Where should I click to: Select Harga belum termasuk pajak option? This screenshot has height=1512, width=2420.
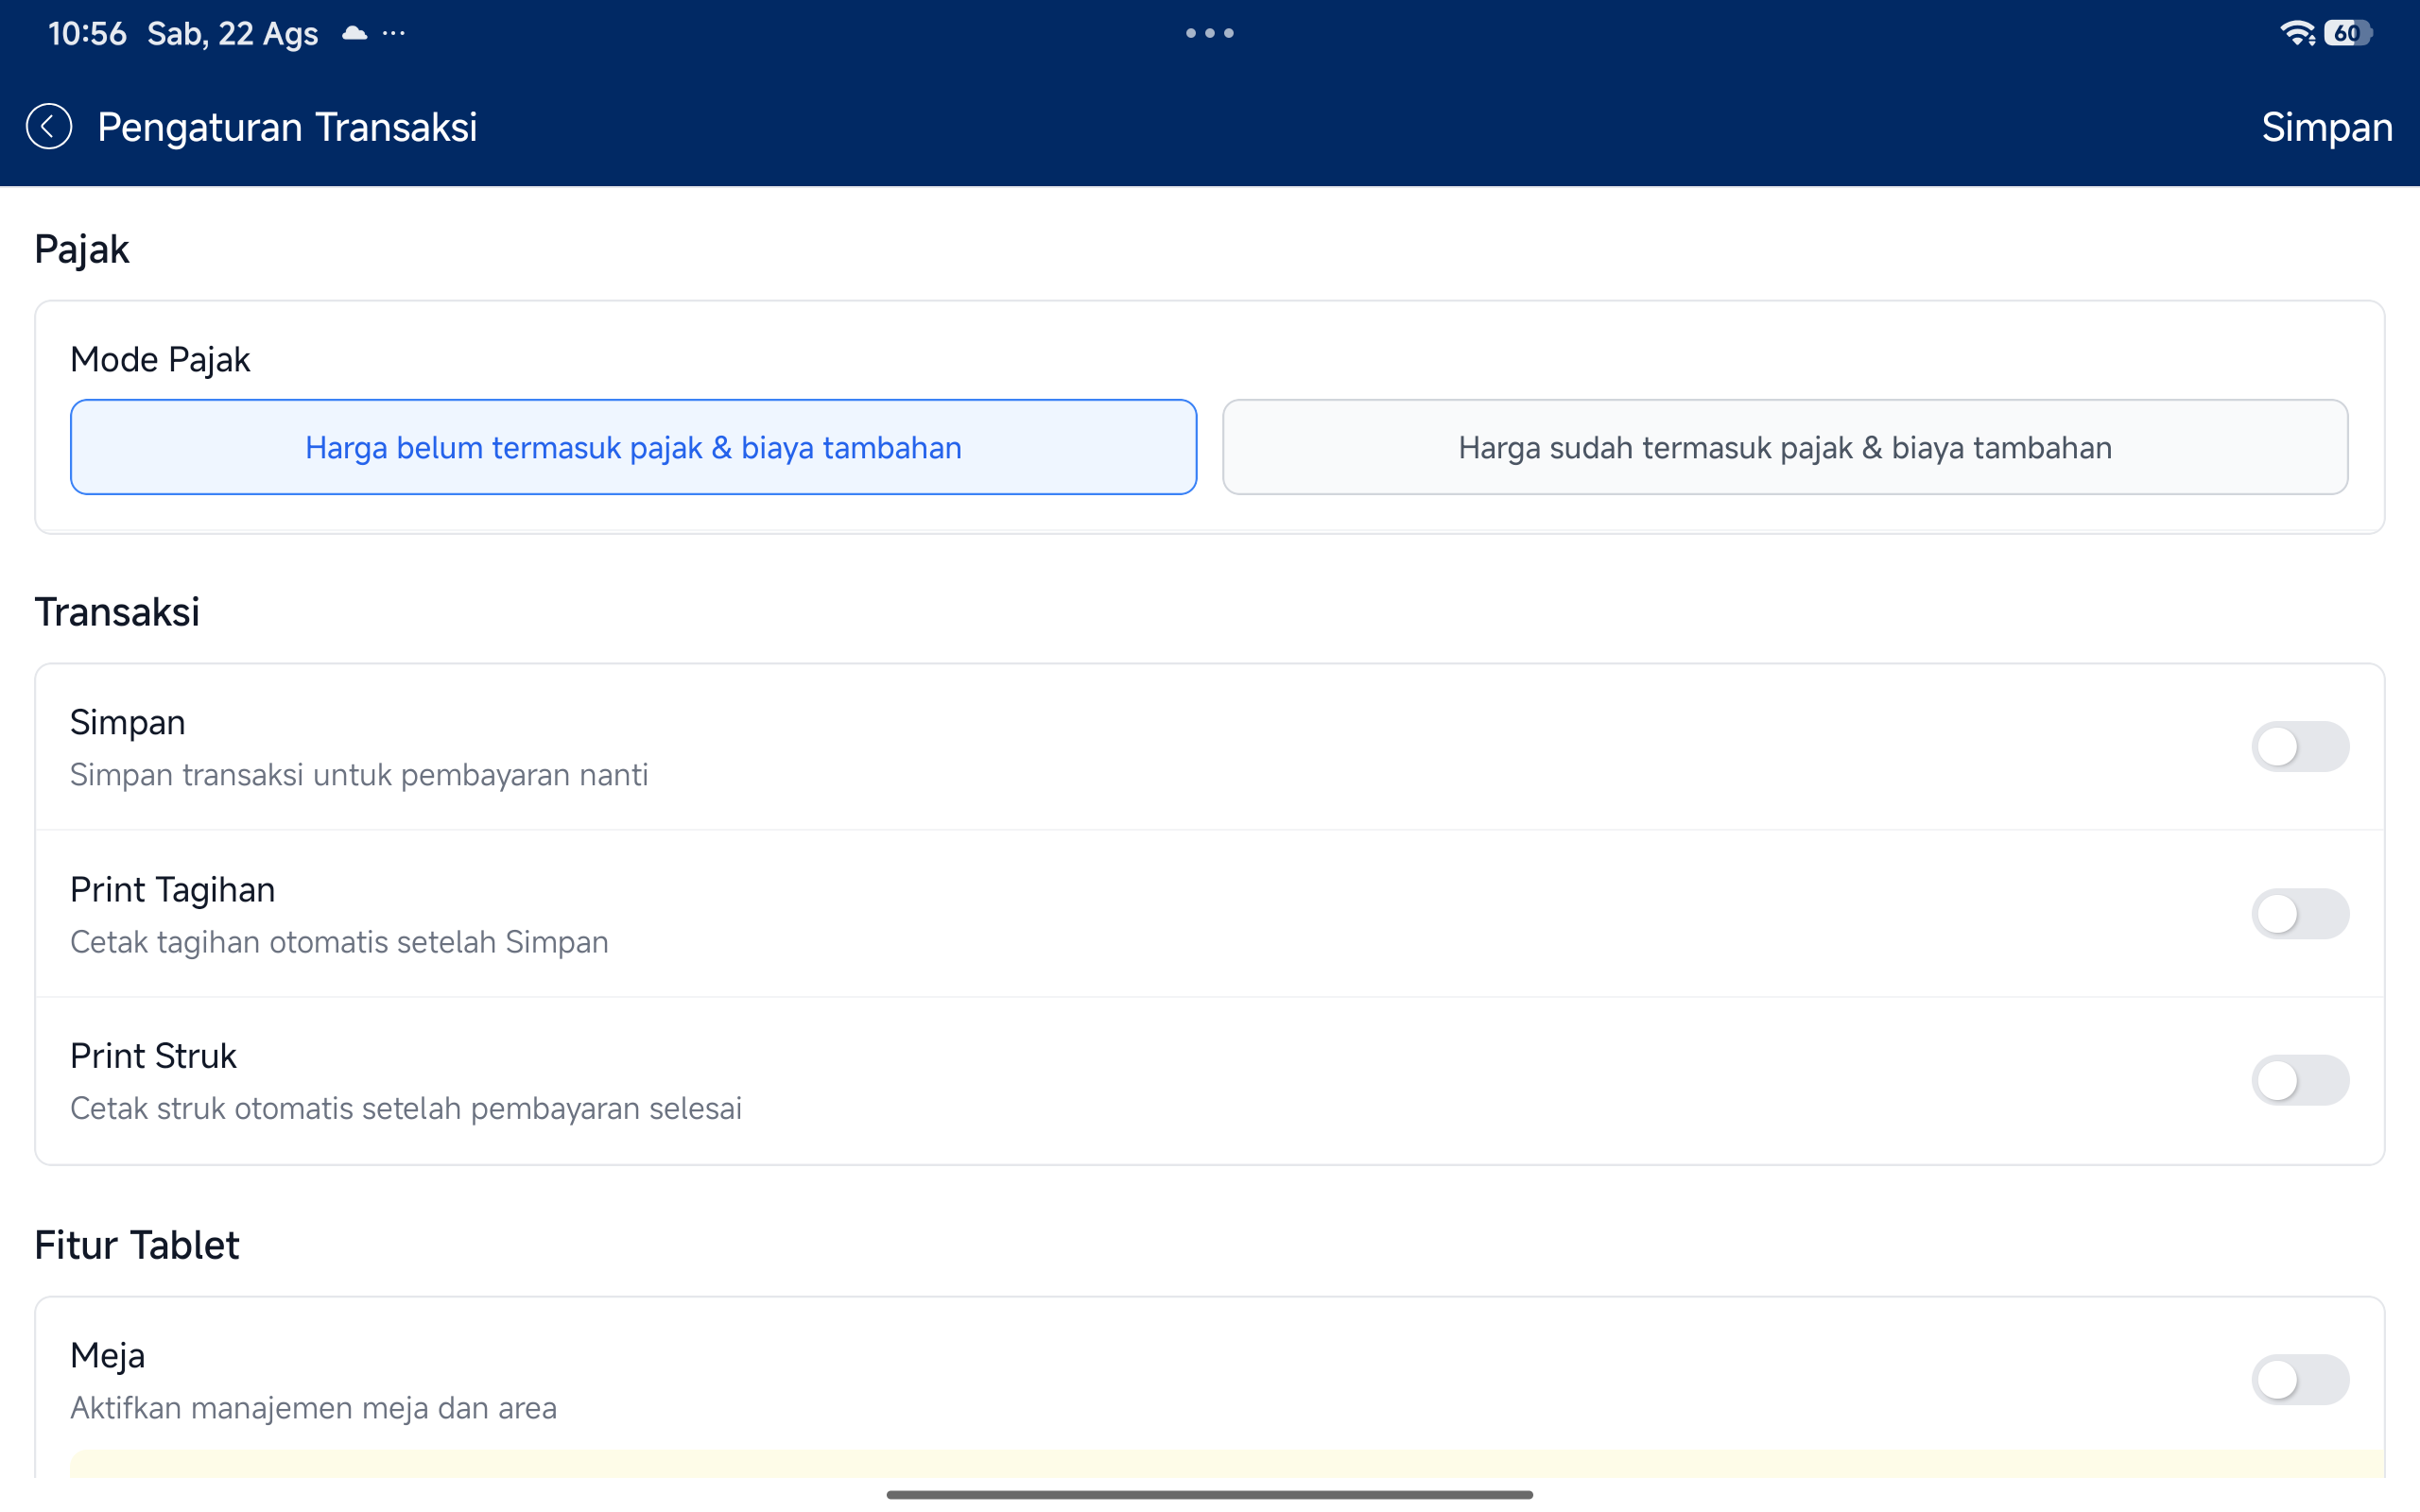click(633, 447)
